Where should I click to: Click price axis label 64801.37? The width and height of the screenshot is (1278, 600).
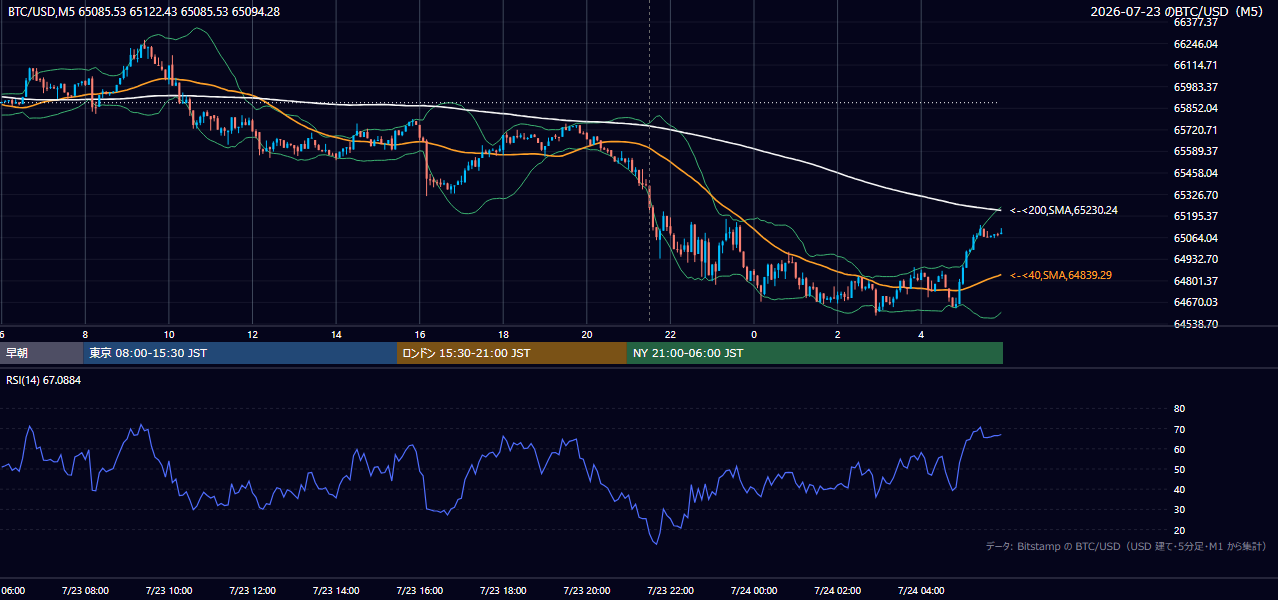point(1195,281)
